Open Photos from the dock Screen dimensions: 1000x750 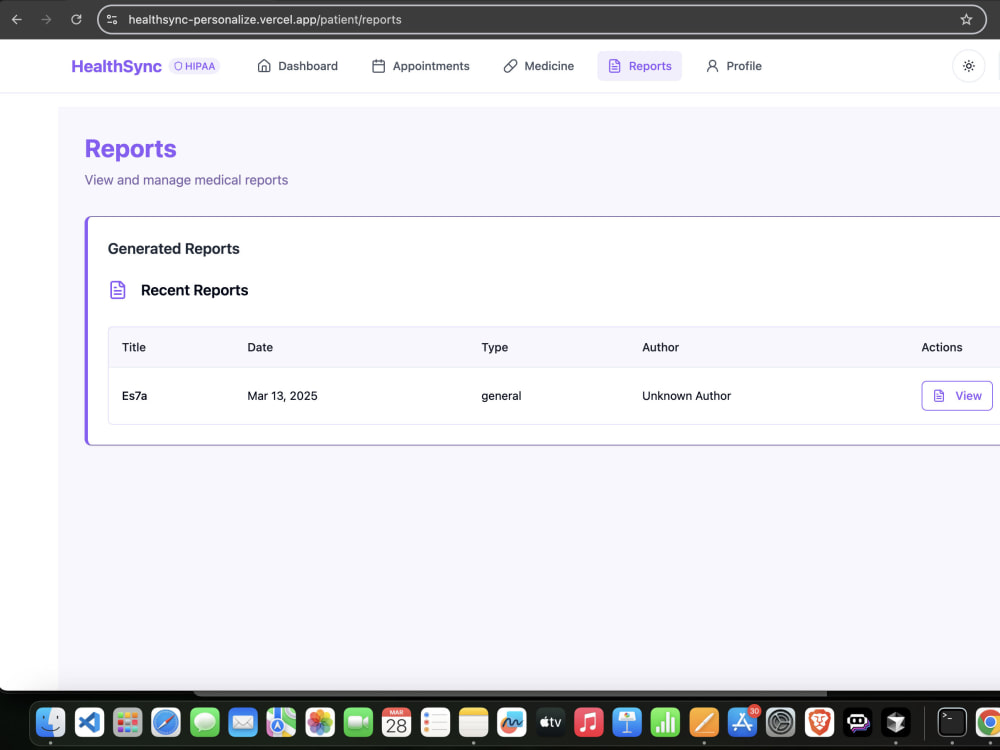point(320,723)
